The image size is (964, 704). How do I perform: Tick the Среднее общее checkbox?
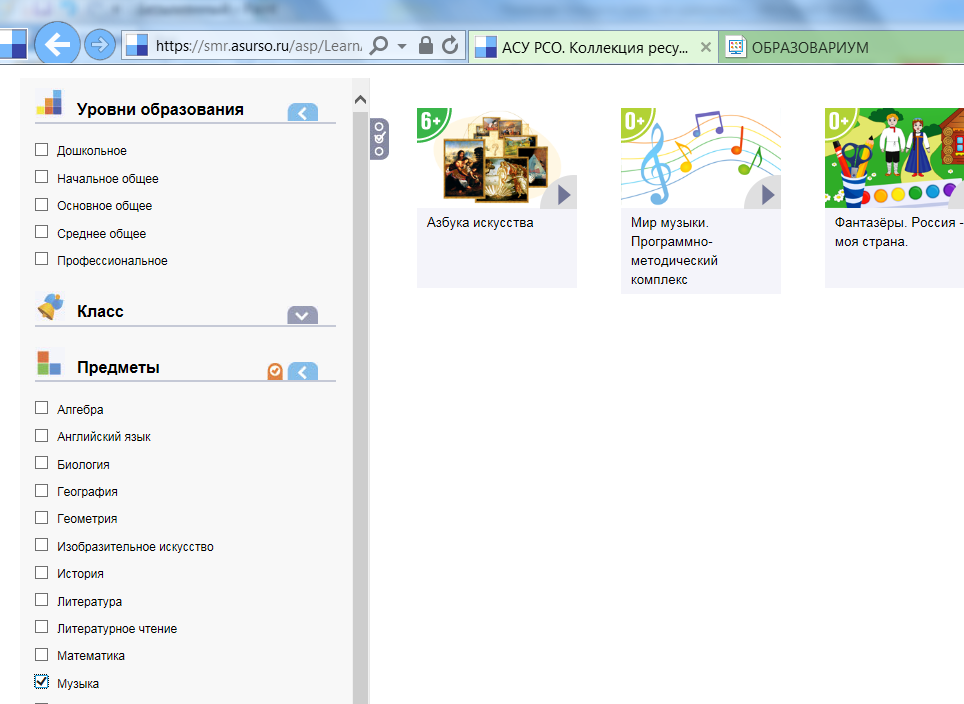click(x=41, y=232)
